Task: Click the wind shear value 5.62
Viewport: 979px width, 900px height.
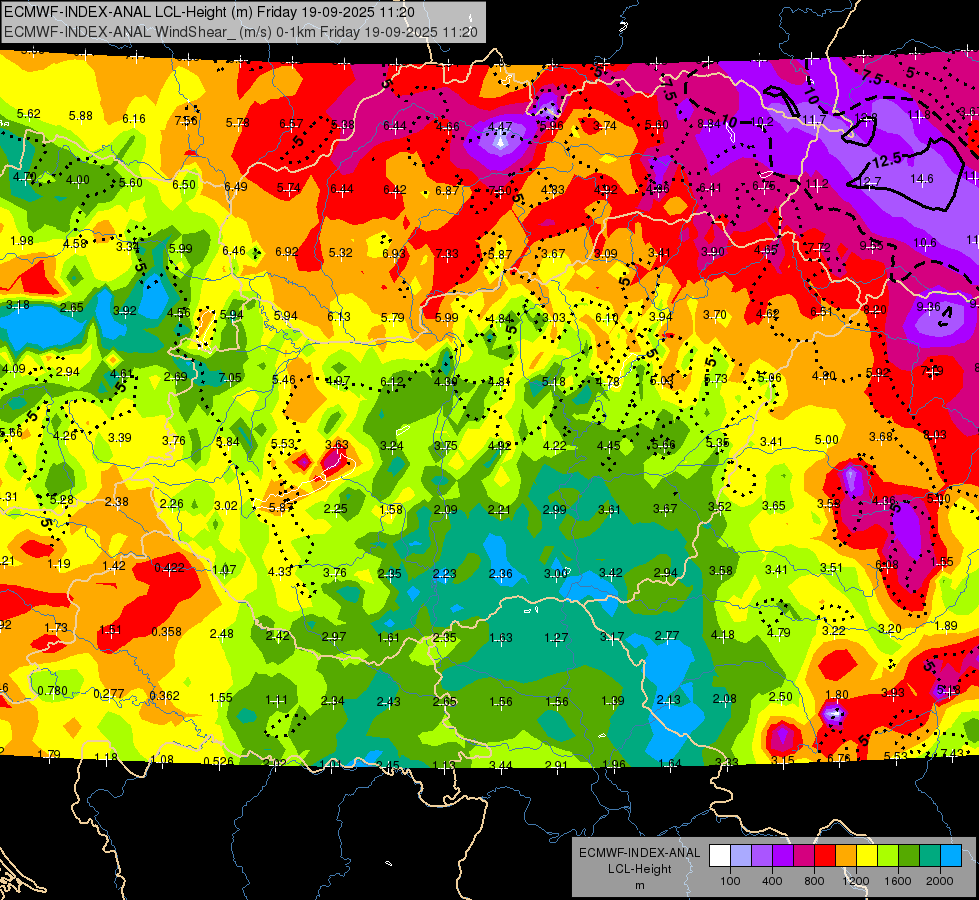Action: tap(29, 114)
